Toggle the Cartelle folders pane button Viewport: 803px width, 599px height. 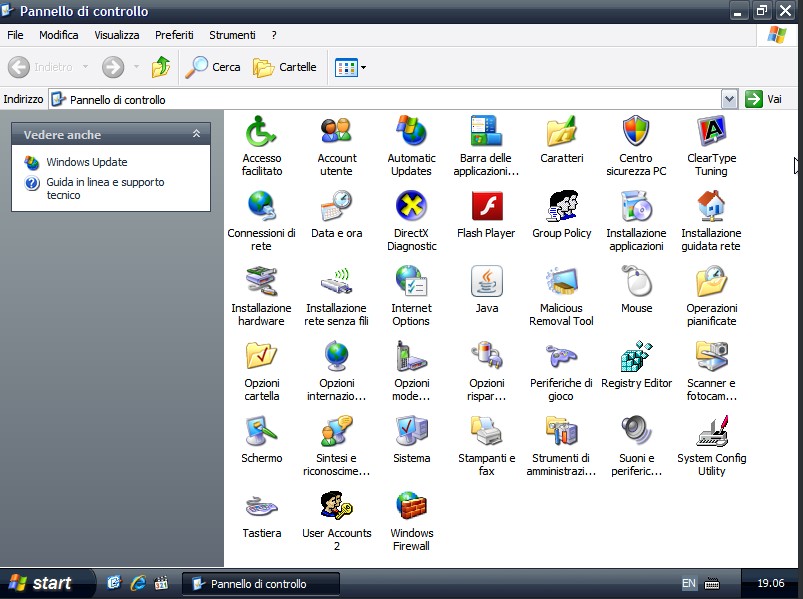click(285, 67)
